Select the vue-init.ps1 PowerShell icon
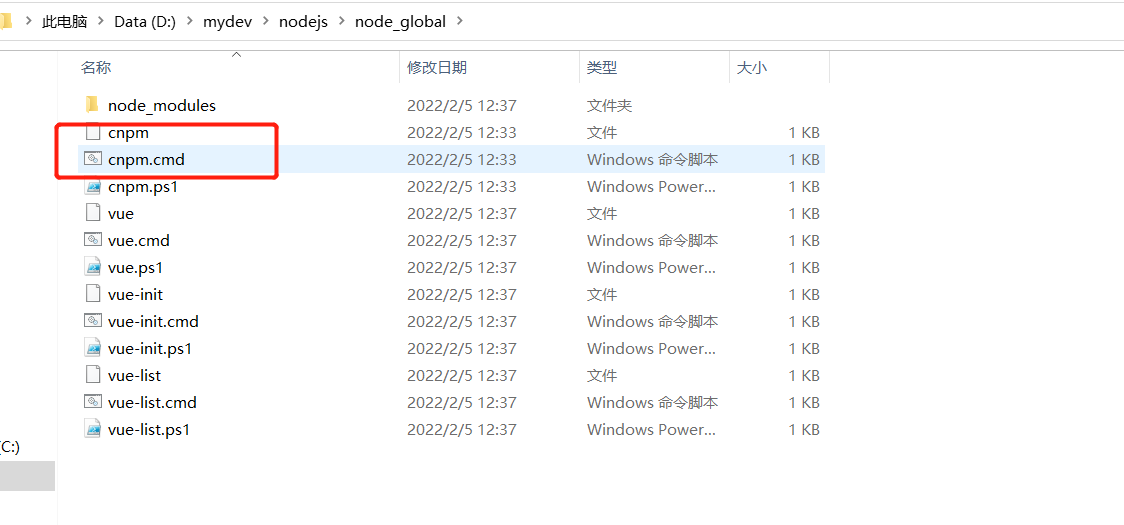 point(92,349)
